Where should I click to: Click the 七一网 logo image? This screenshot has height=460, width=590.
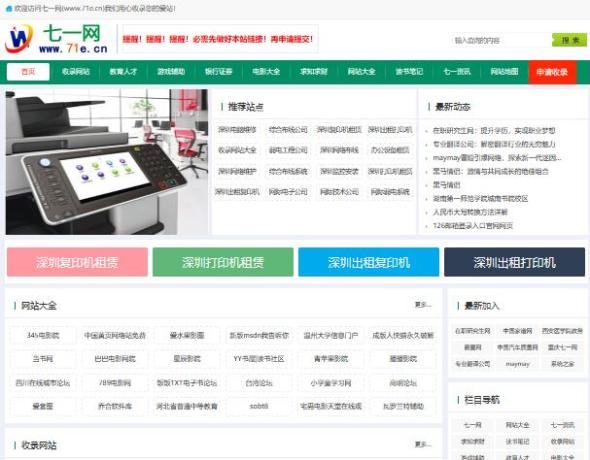click(x=56, y=39)
